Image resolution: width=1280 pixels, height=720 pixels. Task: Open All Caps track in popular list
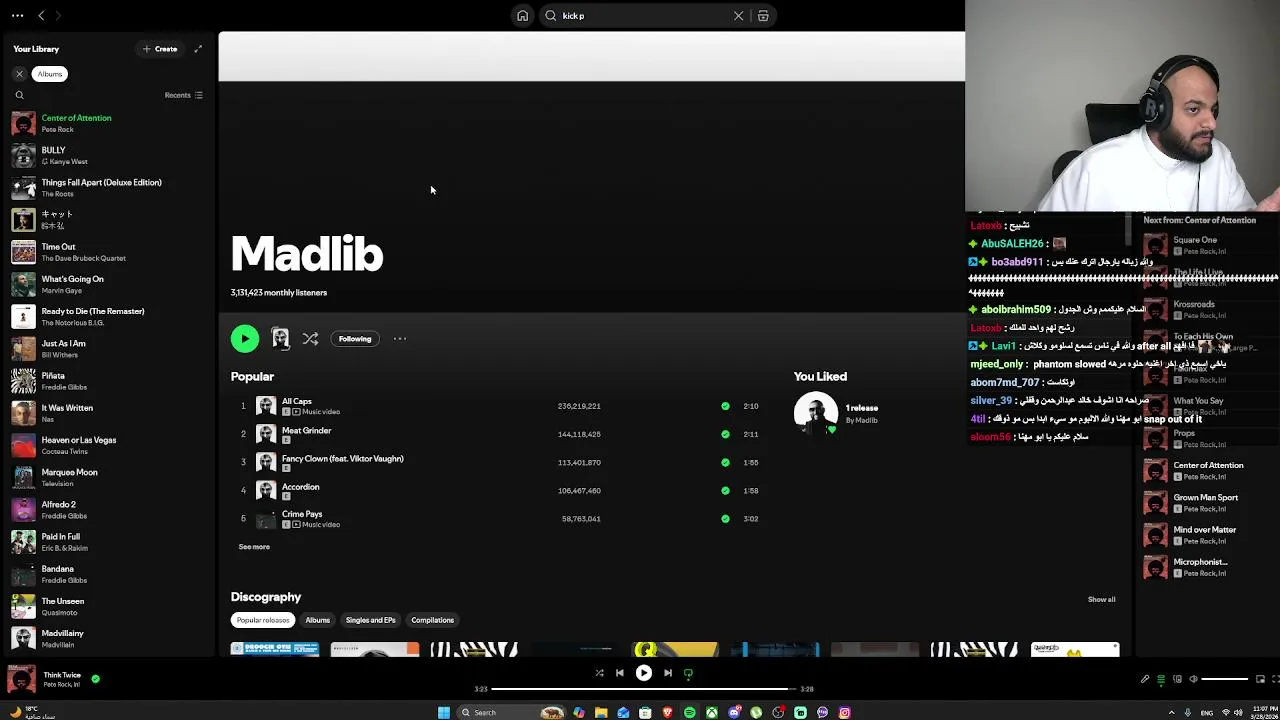point(296,401)
